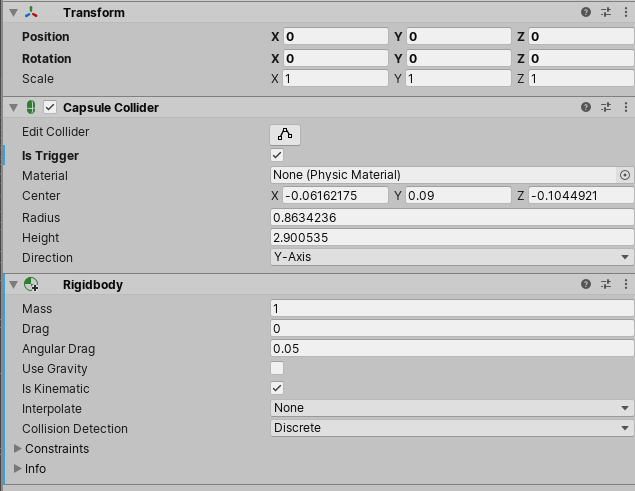Open Rigidbody component context menu
The height and width of the screenshot is (491, 635).
click(625, 285)
